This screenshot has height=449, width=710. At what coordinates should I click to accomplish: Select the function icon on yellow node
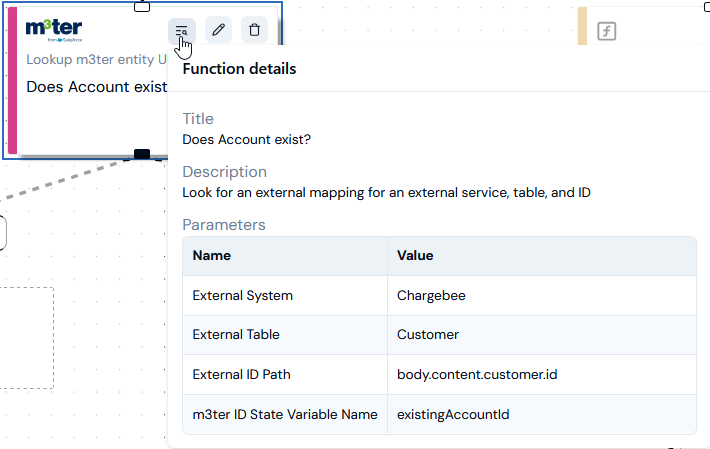coord(606,31)
